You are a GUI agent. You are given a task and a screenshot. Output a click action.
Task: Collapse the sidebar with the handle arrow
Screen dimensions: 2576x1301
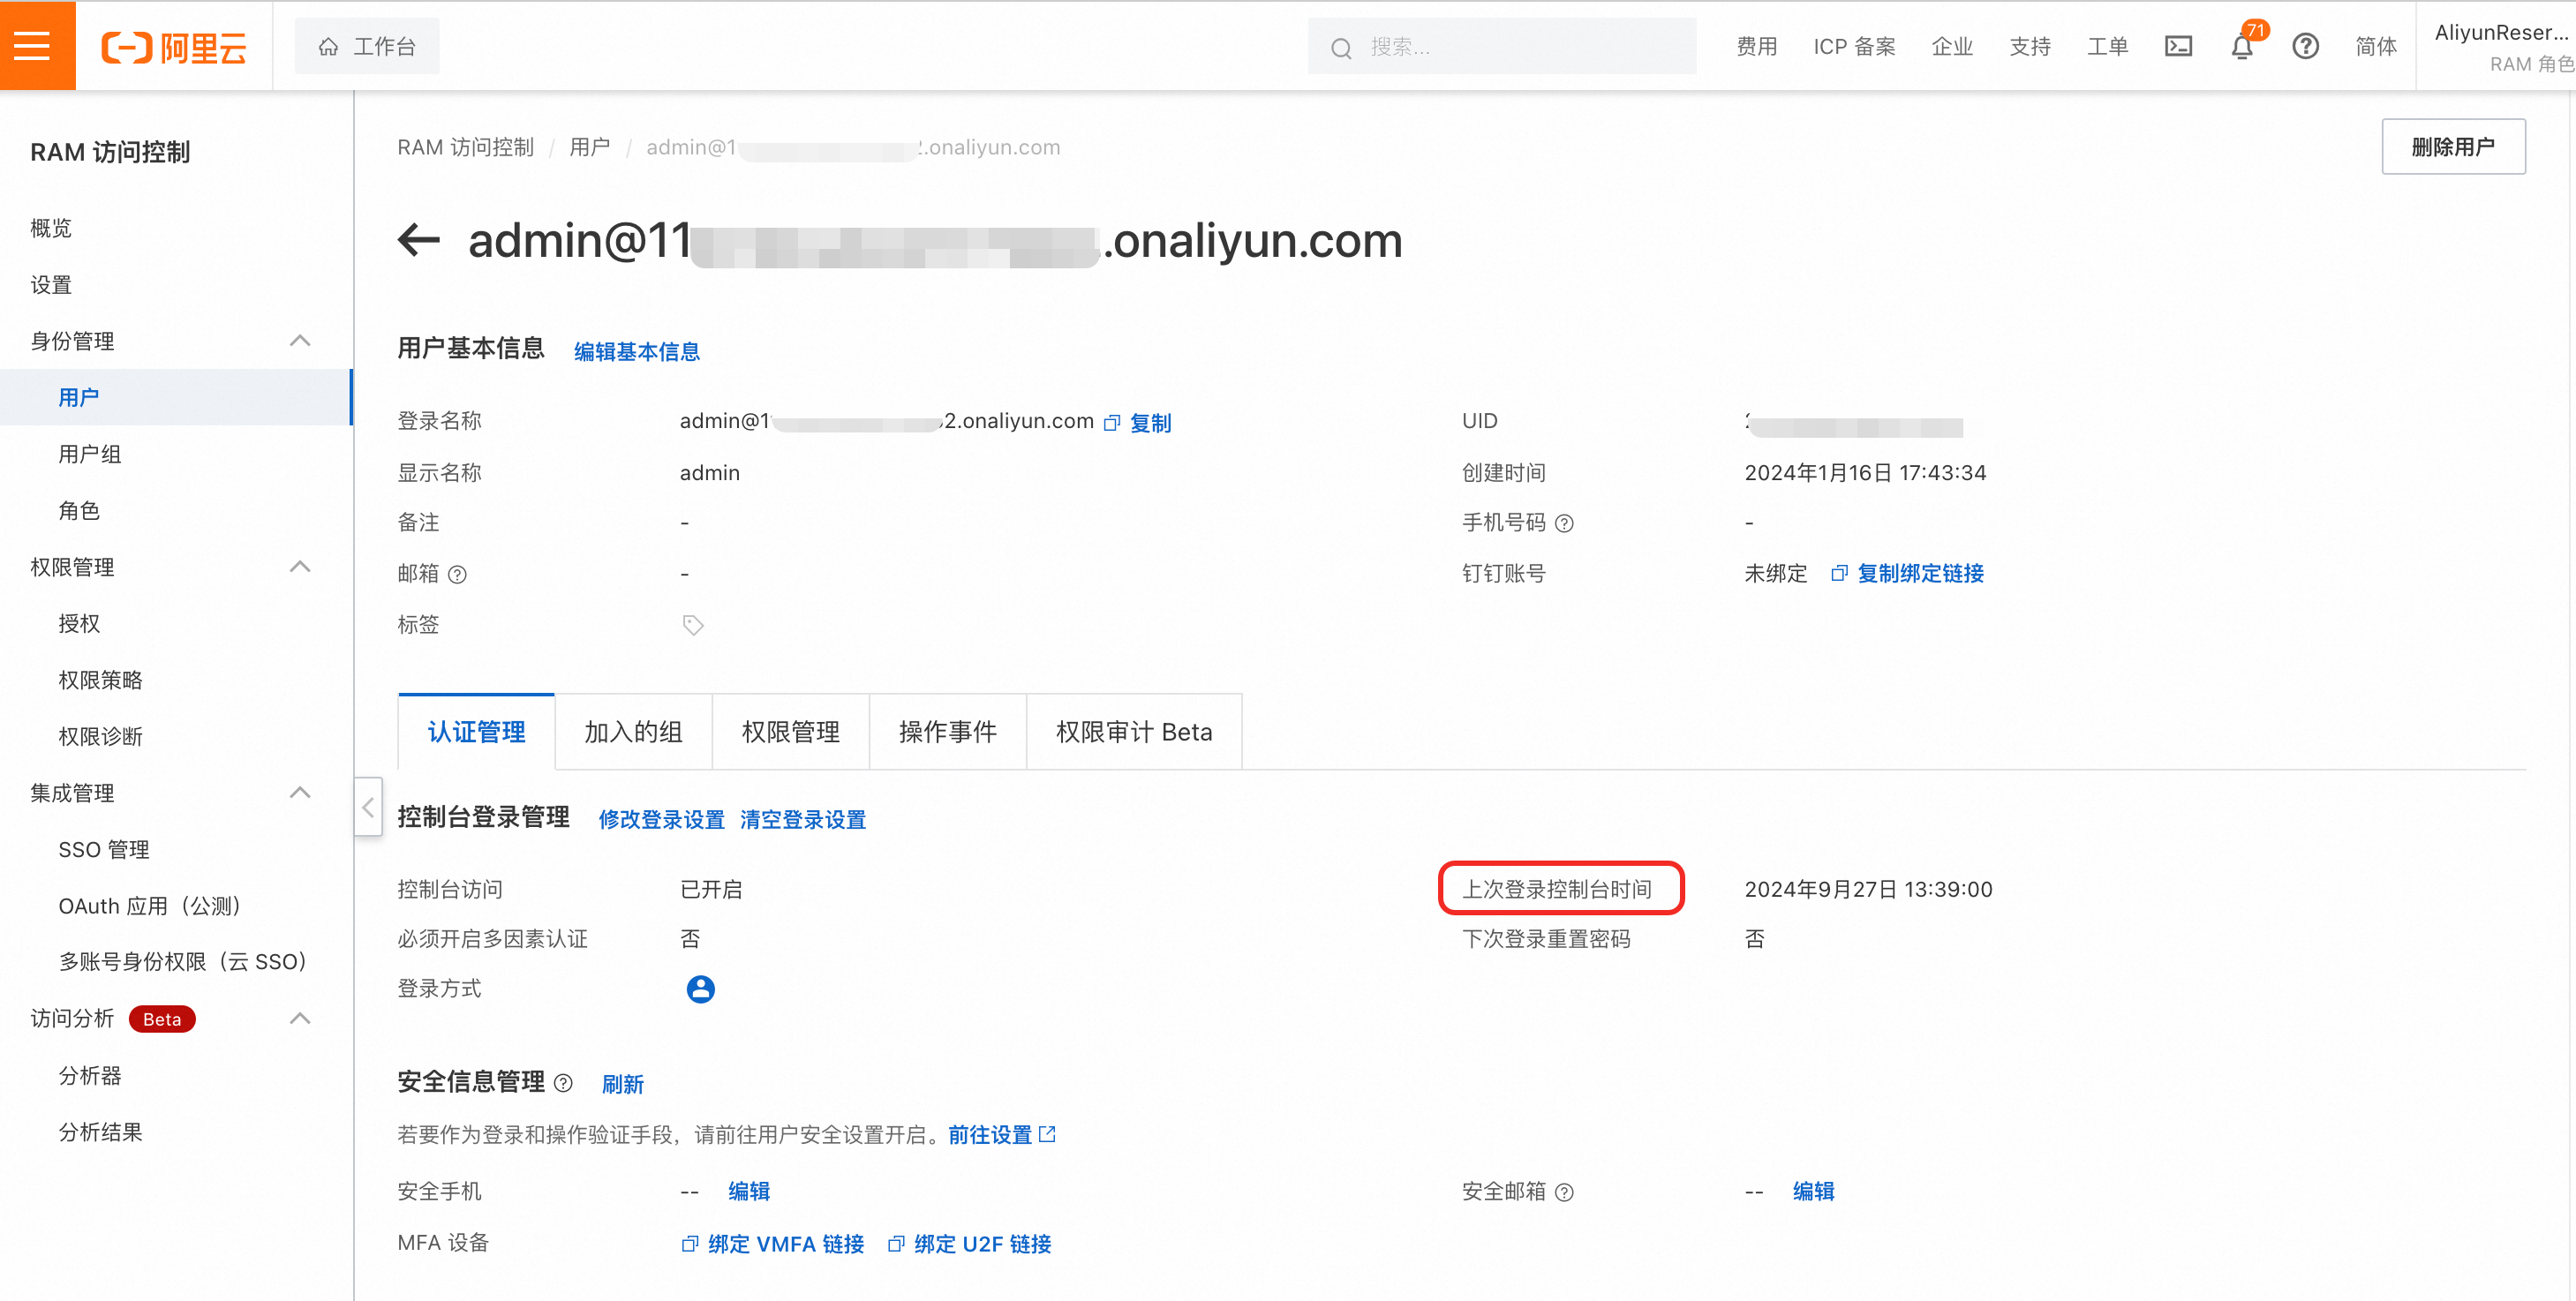[x=368, y=806]
